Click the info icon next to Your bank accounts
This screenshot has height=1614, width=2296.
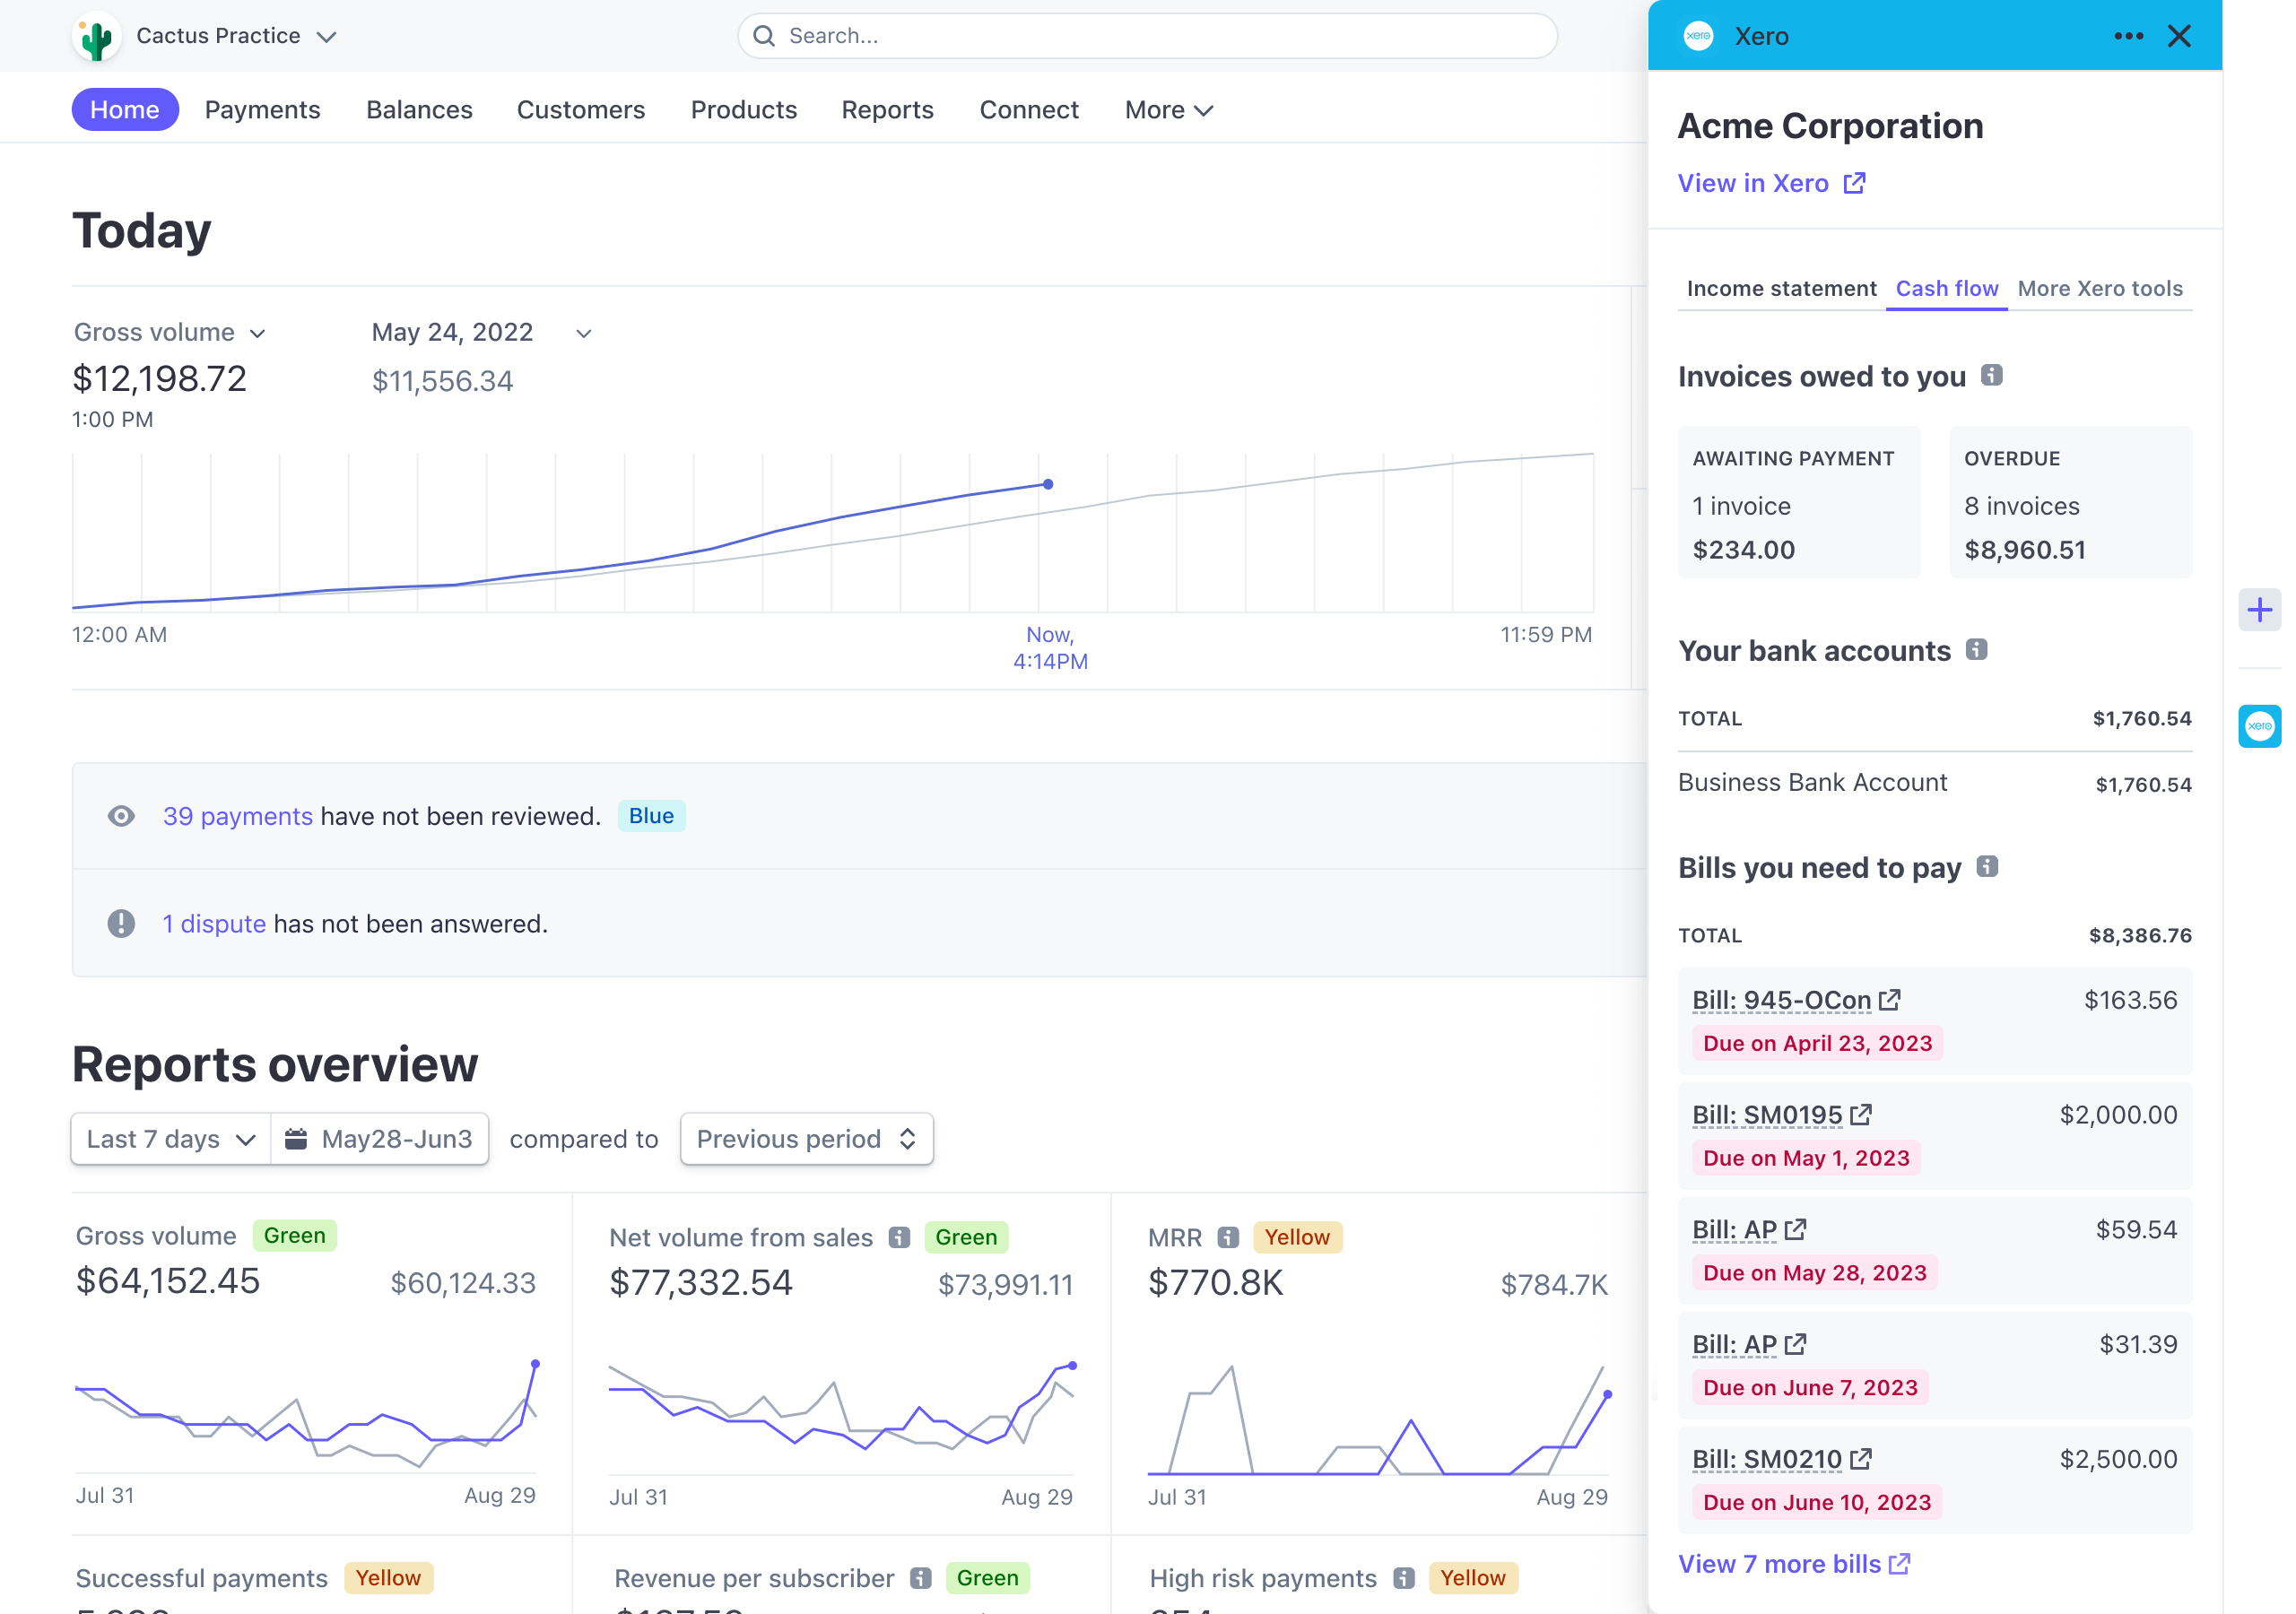pos(1977,650)
